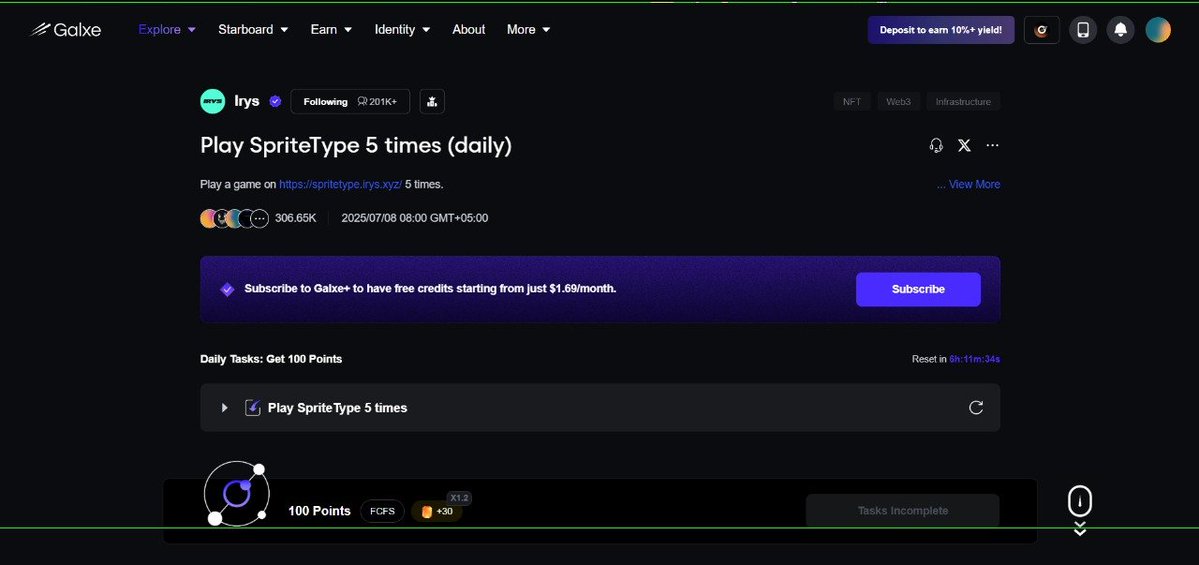Select the NFT tag
1199x565 pixels.
[x=852, y=102]
